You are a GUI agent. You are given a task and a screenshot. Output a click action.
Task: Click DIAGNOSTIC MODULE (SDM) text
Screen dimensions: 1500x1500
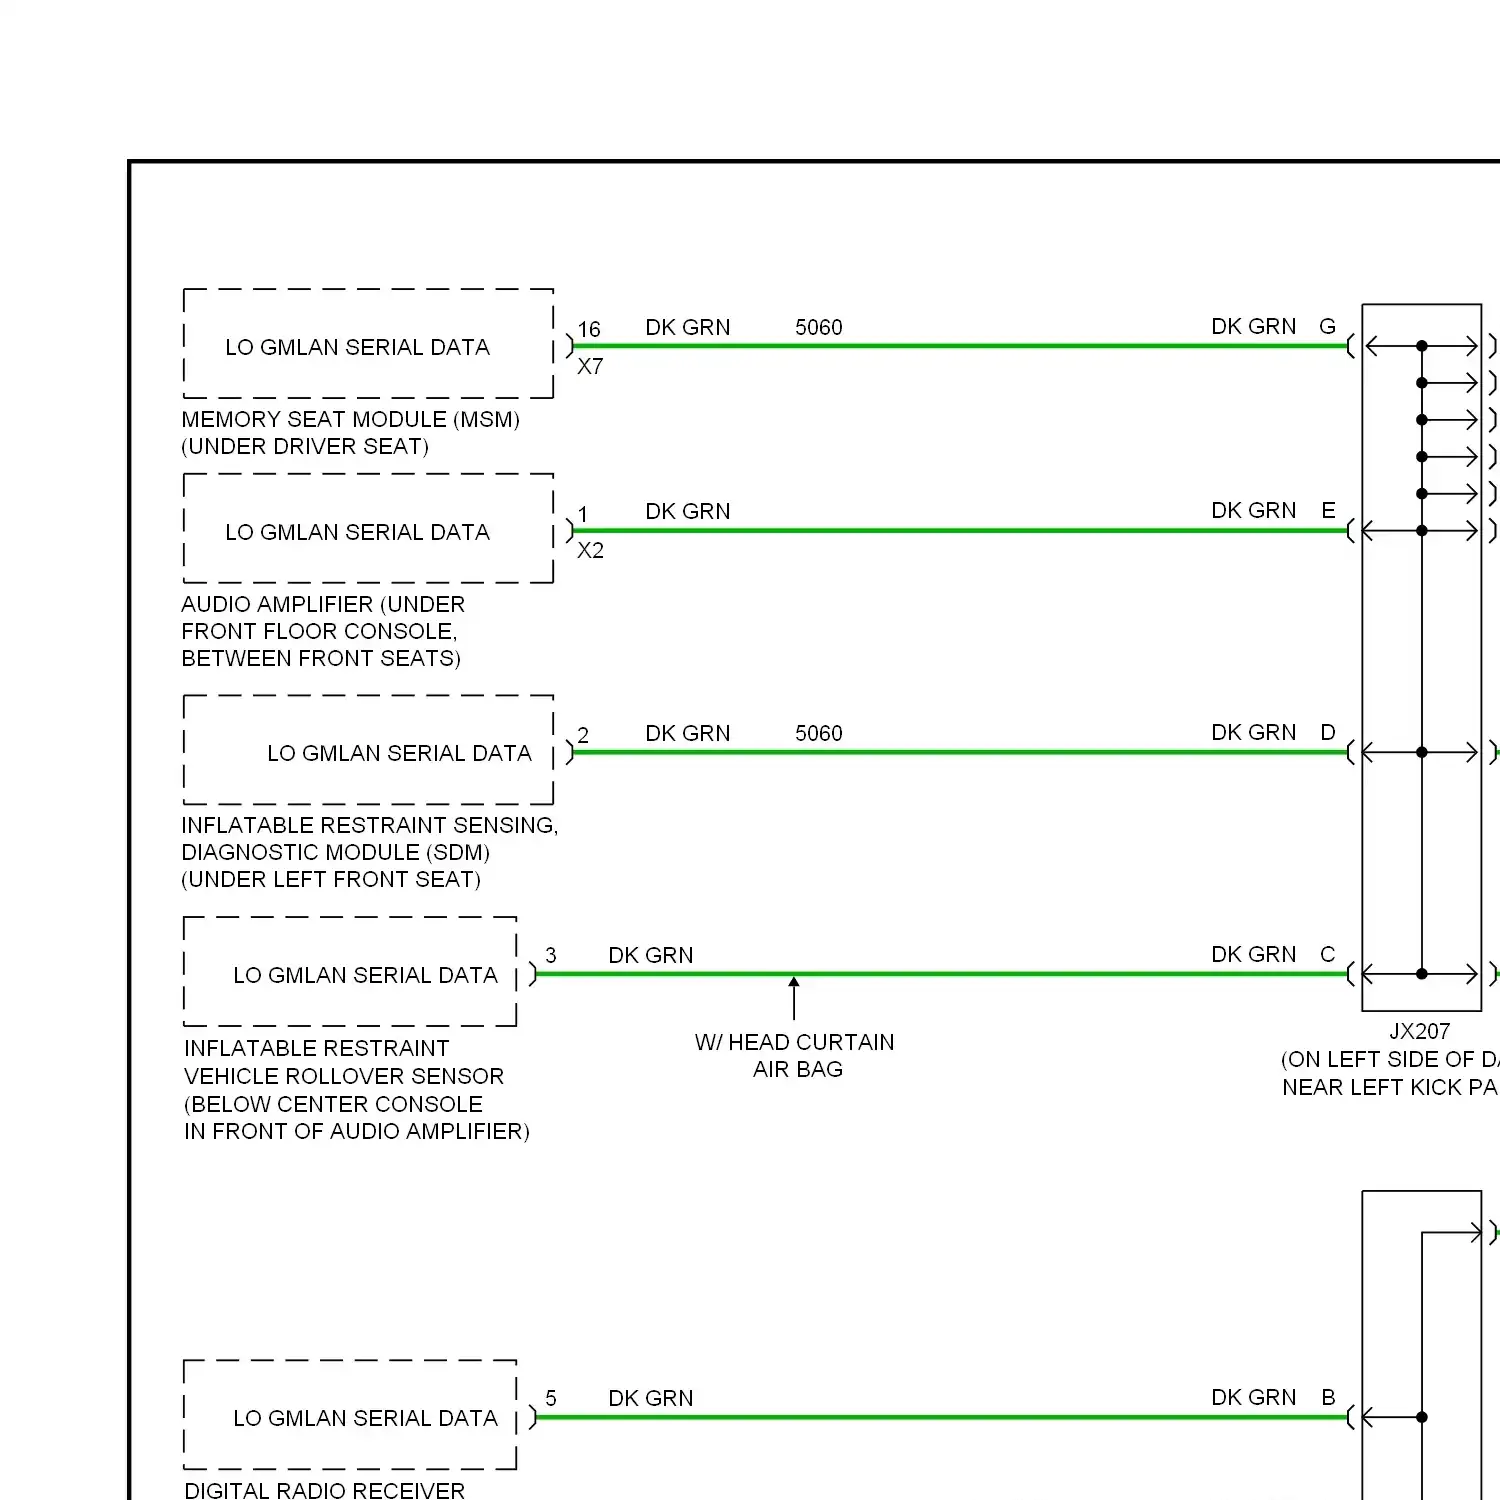coord(336,852)
